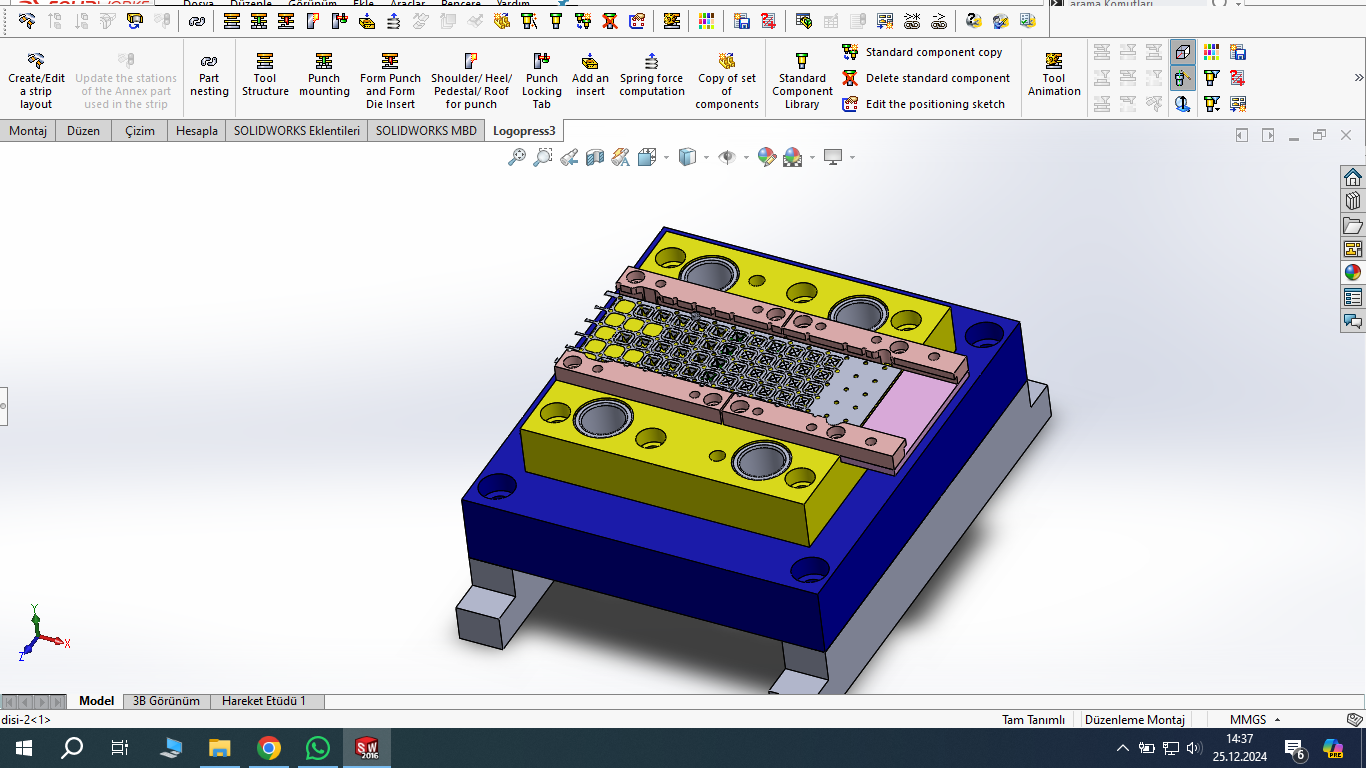1366x768 pixels.
Task: Switch to the SOLIDWORKS Eklentileri tab
Action: pos(296,131)
